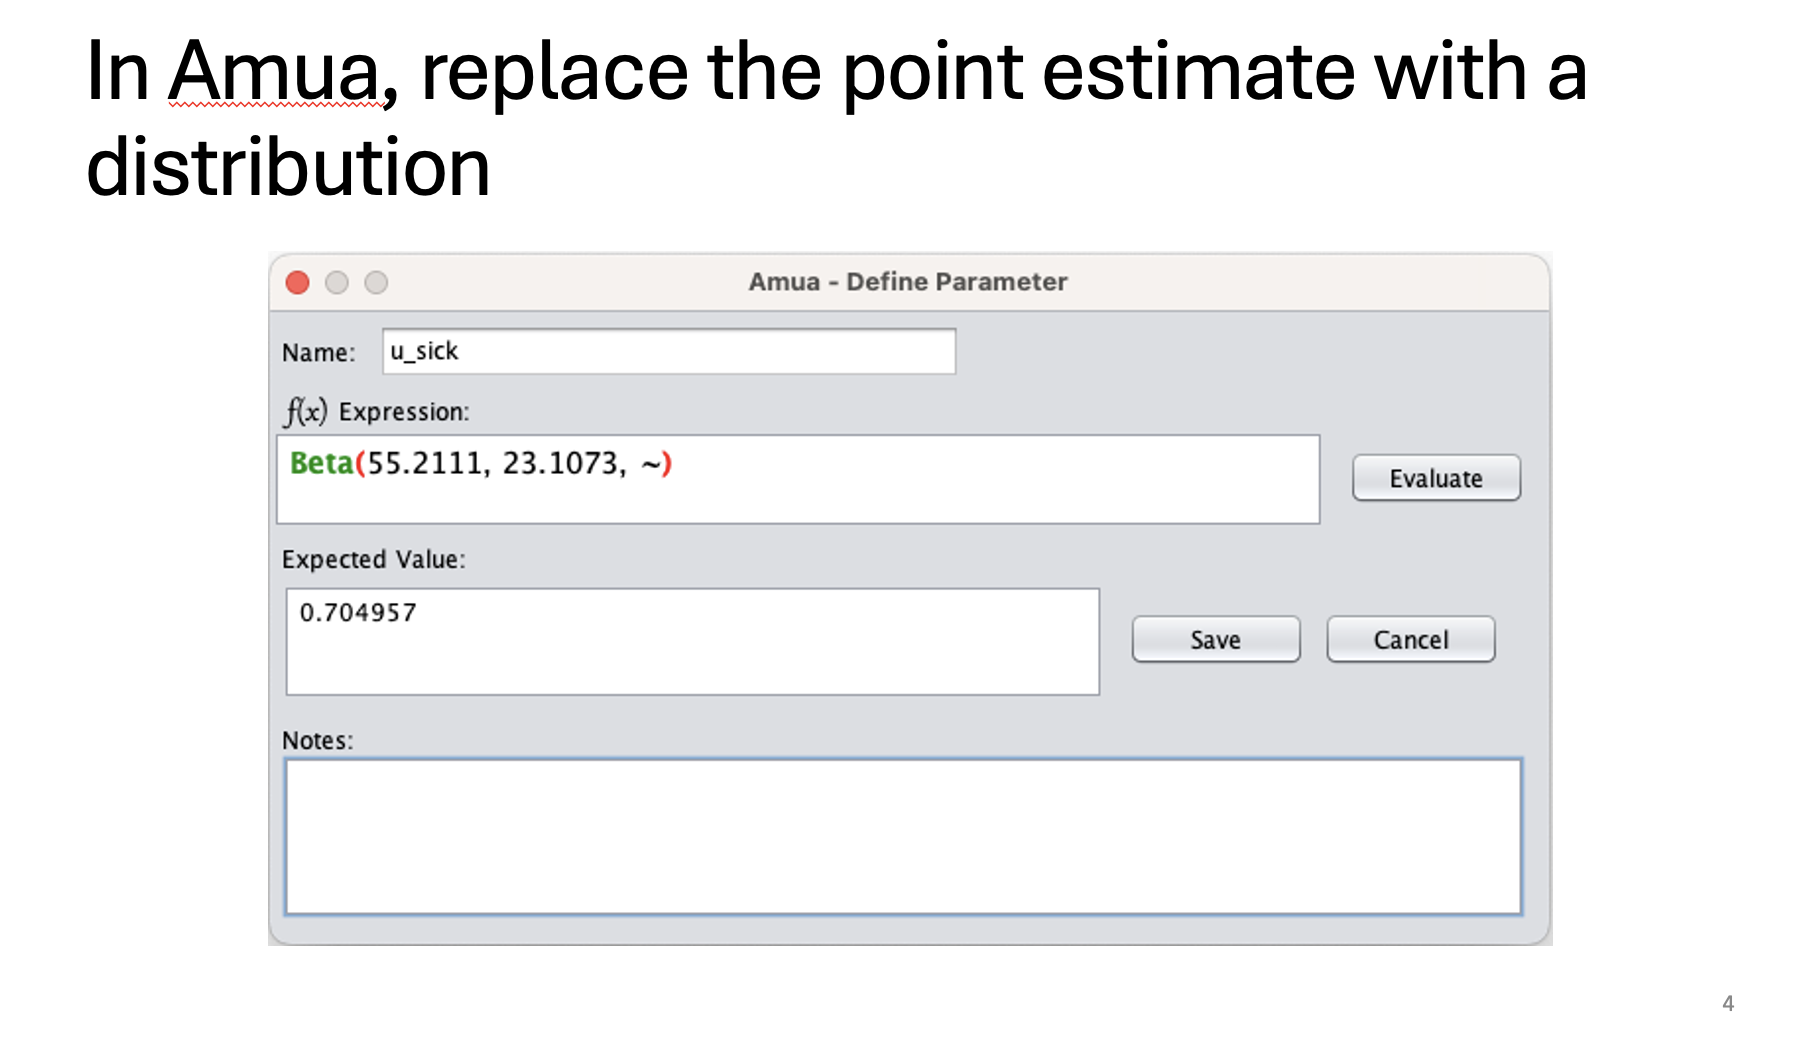This screenshot has height=1050, width=1808.
Task: Click the red closing parenthesis in expression
Action: click(667, 463)
